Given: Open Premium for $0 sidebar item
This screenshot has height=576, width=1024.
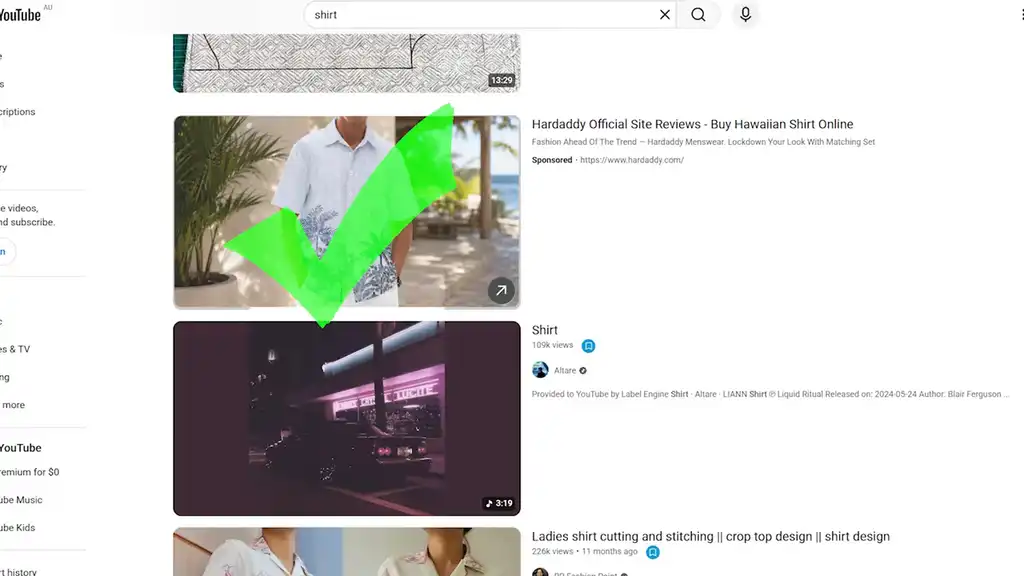Looking at the screenshot, I should [29, 472].
